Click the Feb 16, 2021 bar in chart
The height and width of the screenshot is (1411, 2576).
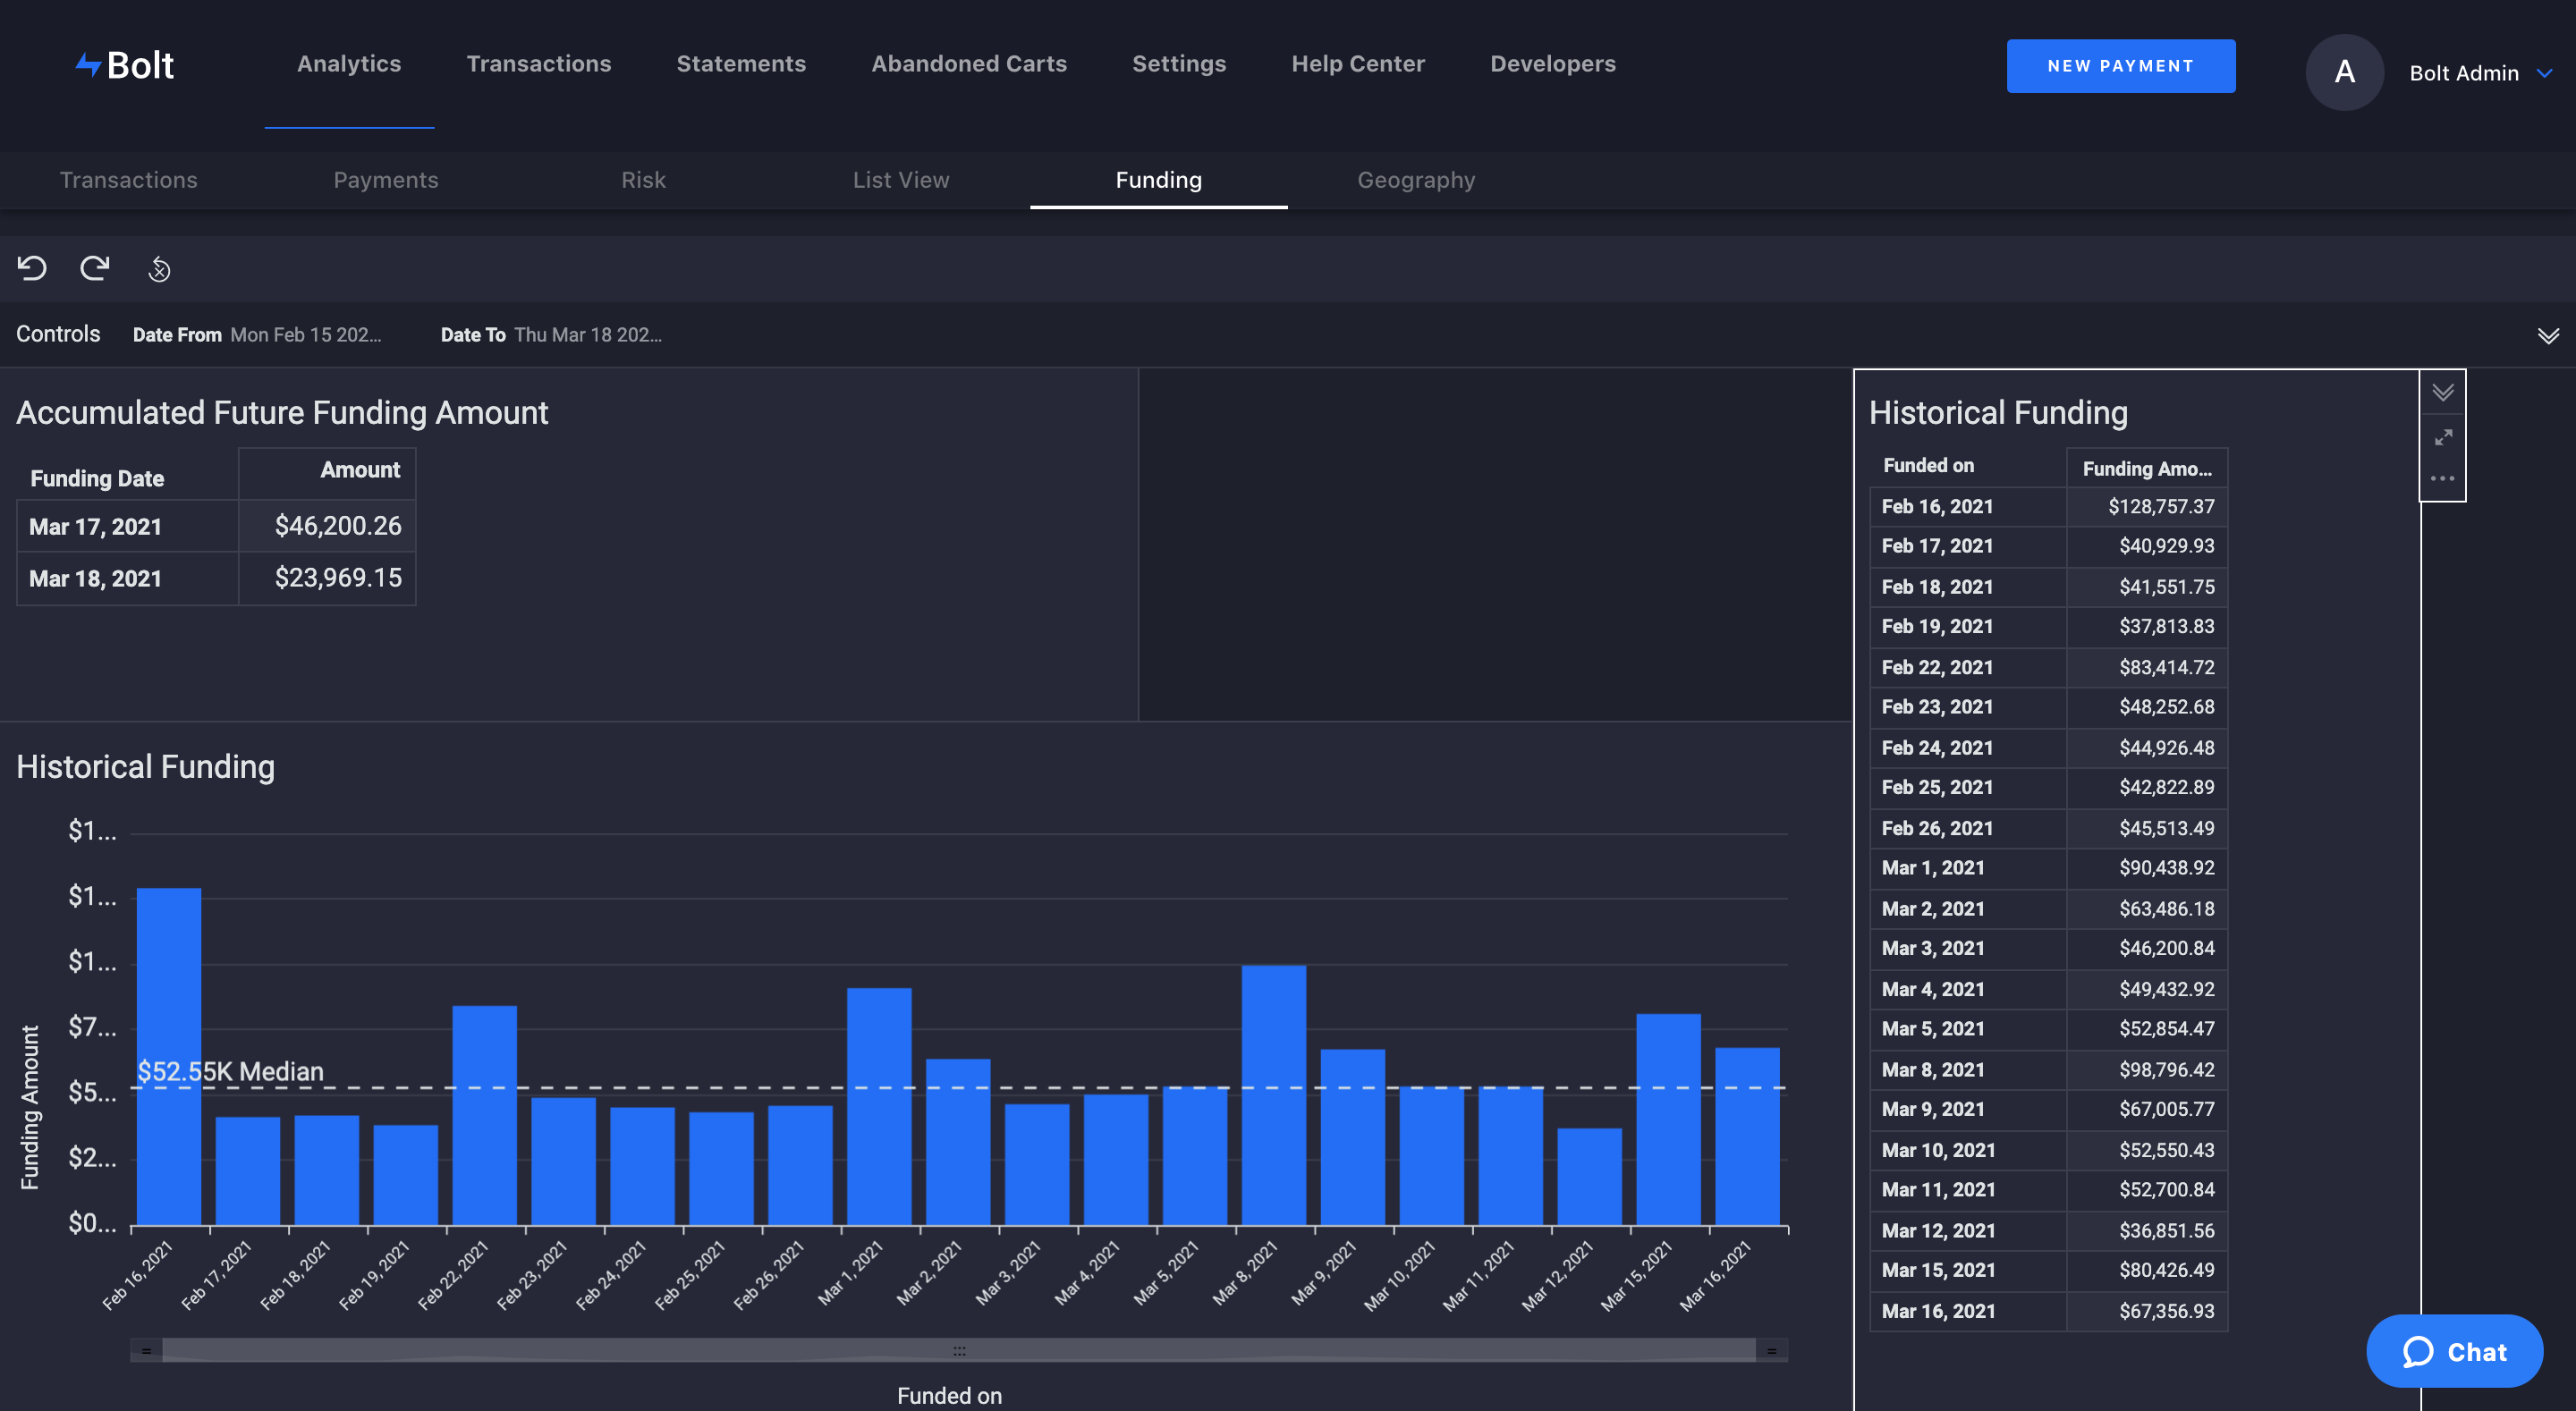(169, 1056)
